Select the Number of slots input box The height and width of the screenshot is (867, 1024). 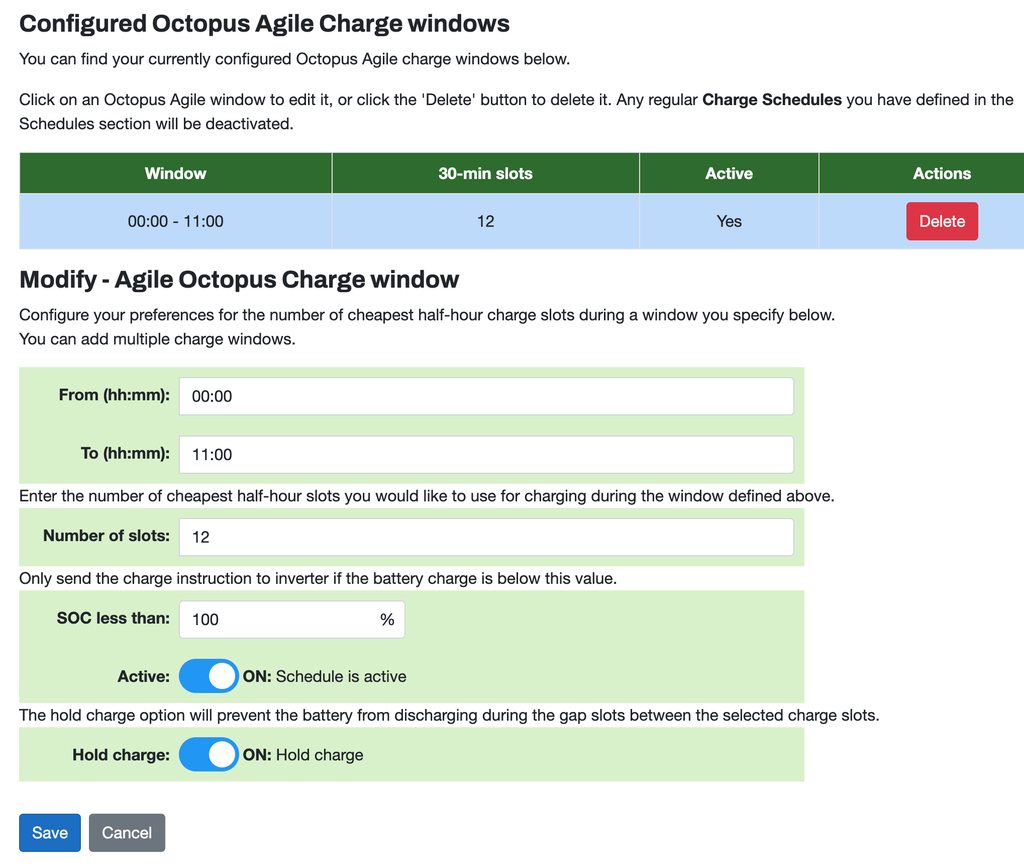[486, 537]
